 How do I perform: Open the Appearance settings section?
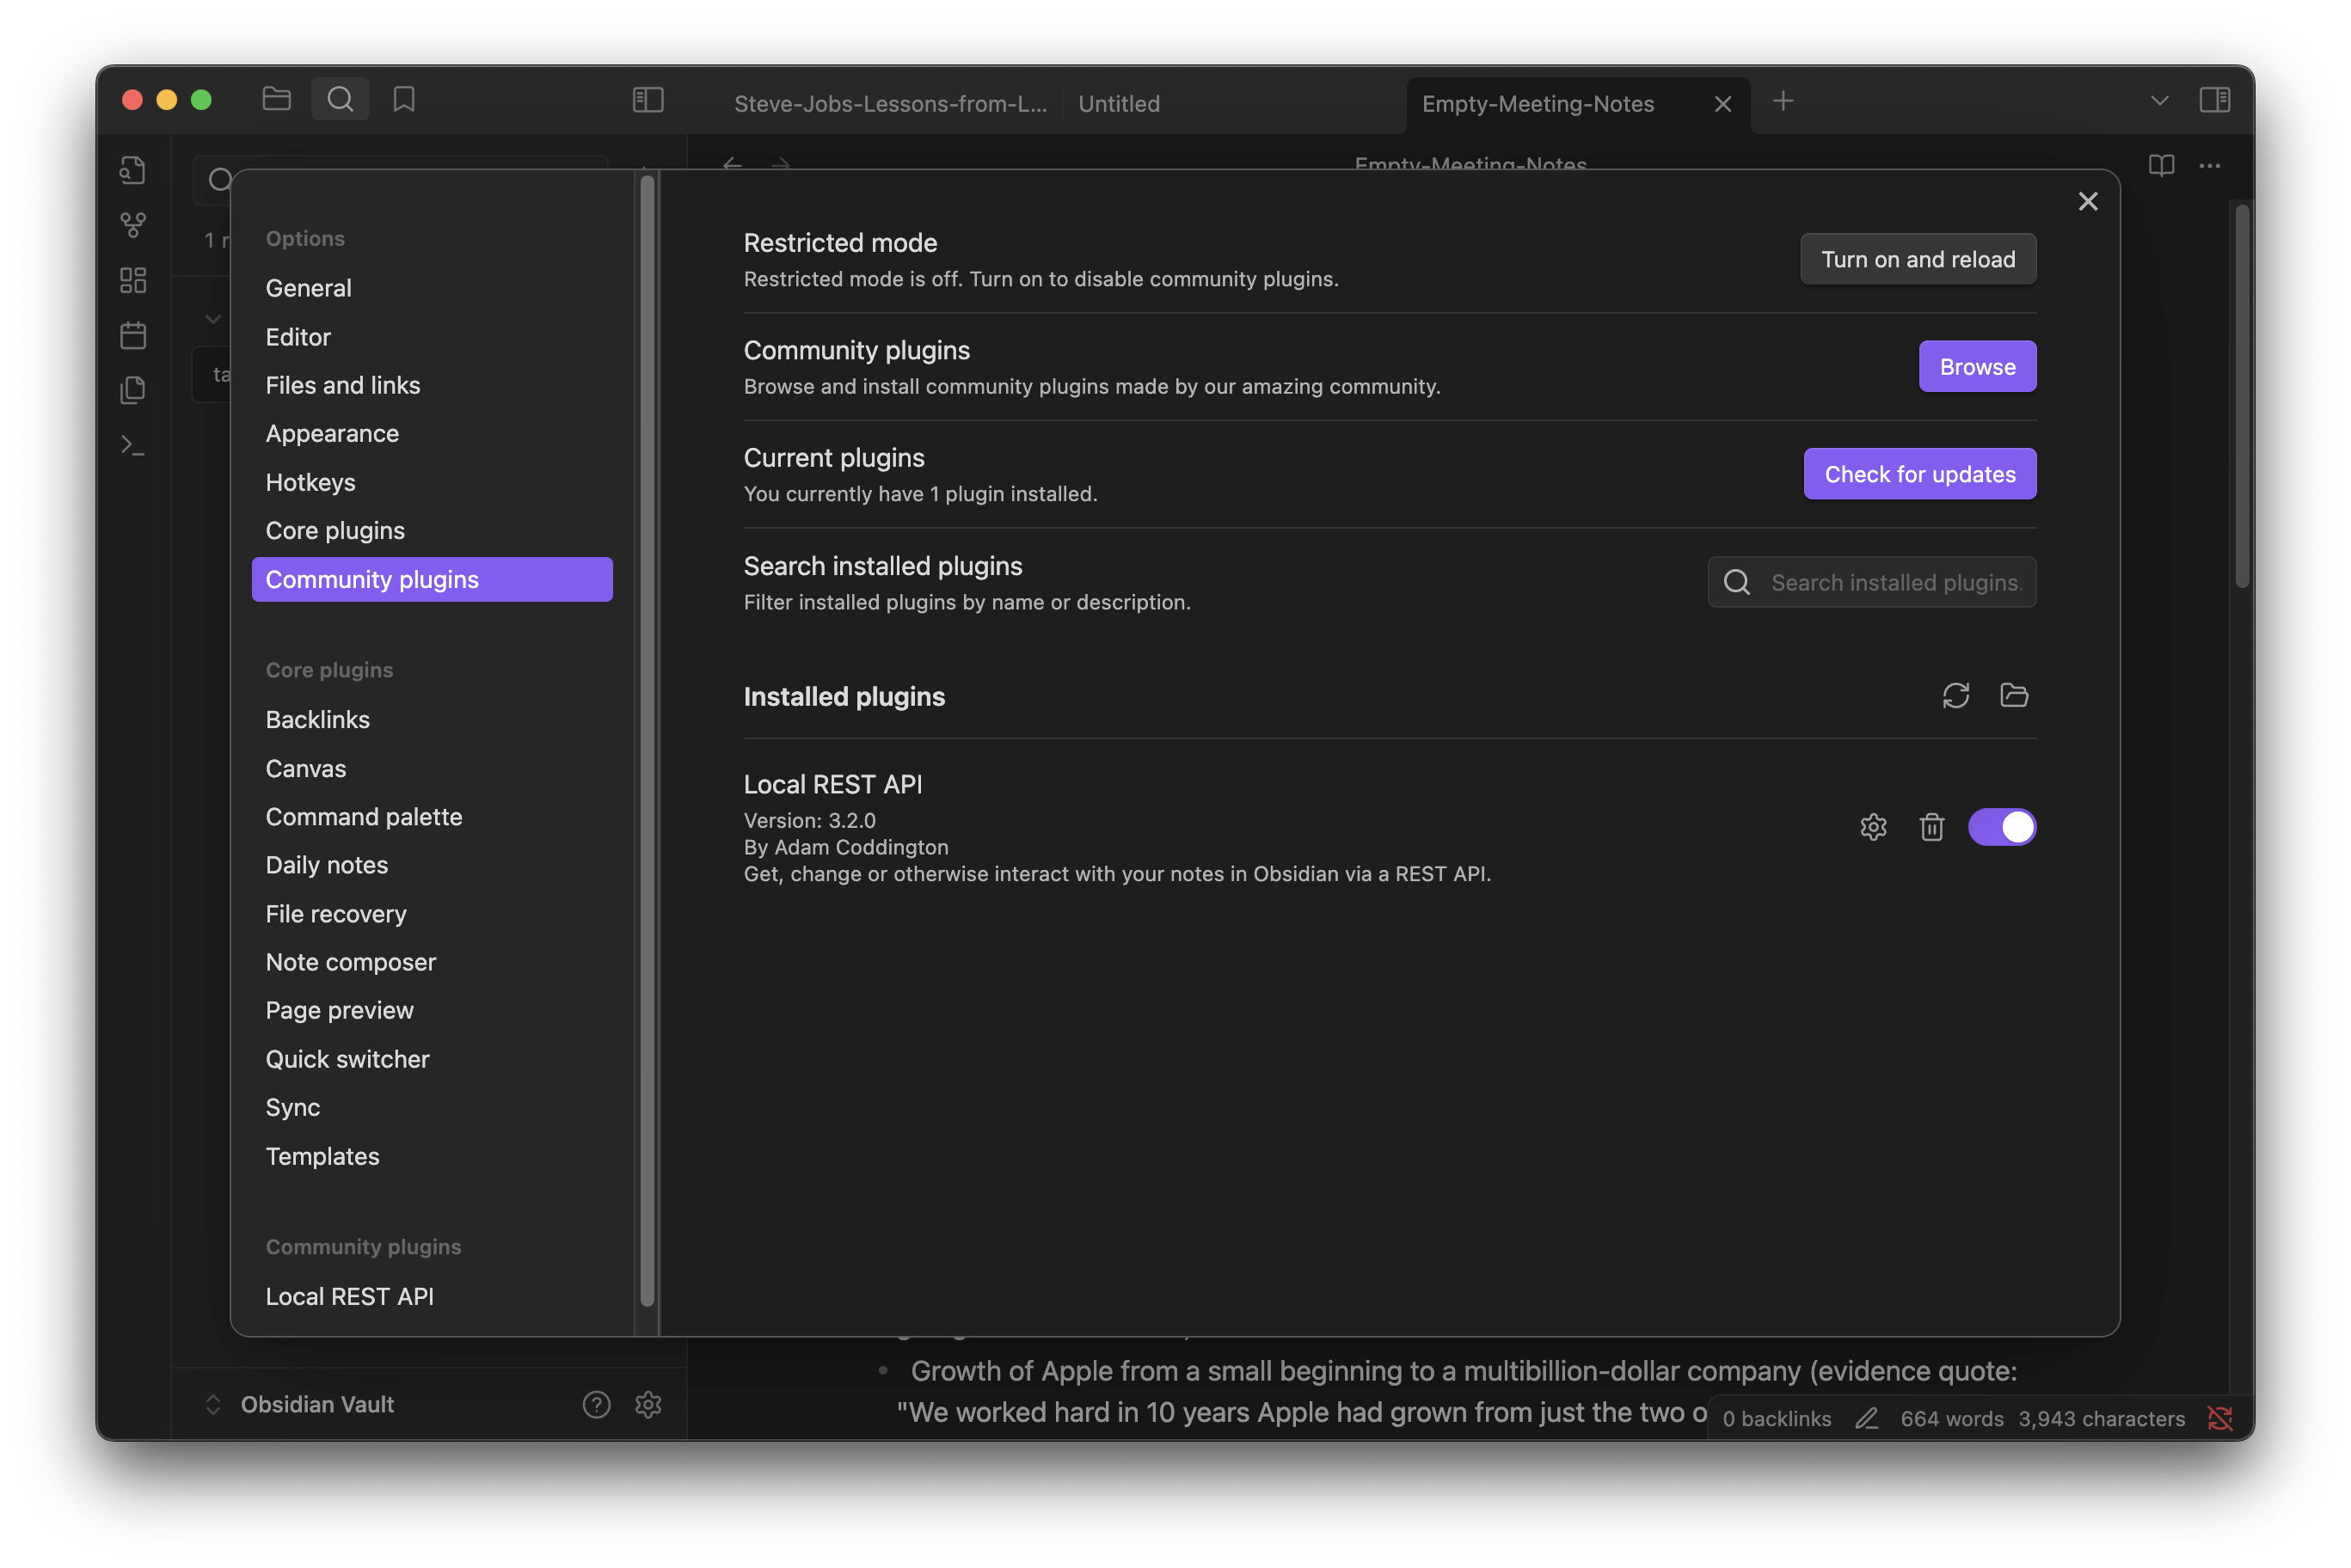click(332, 433)
